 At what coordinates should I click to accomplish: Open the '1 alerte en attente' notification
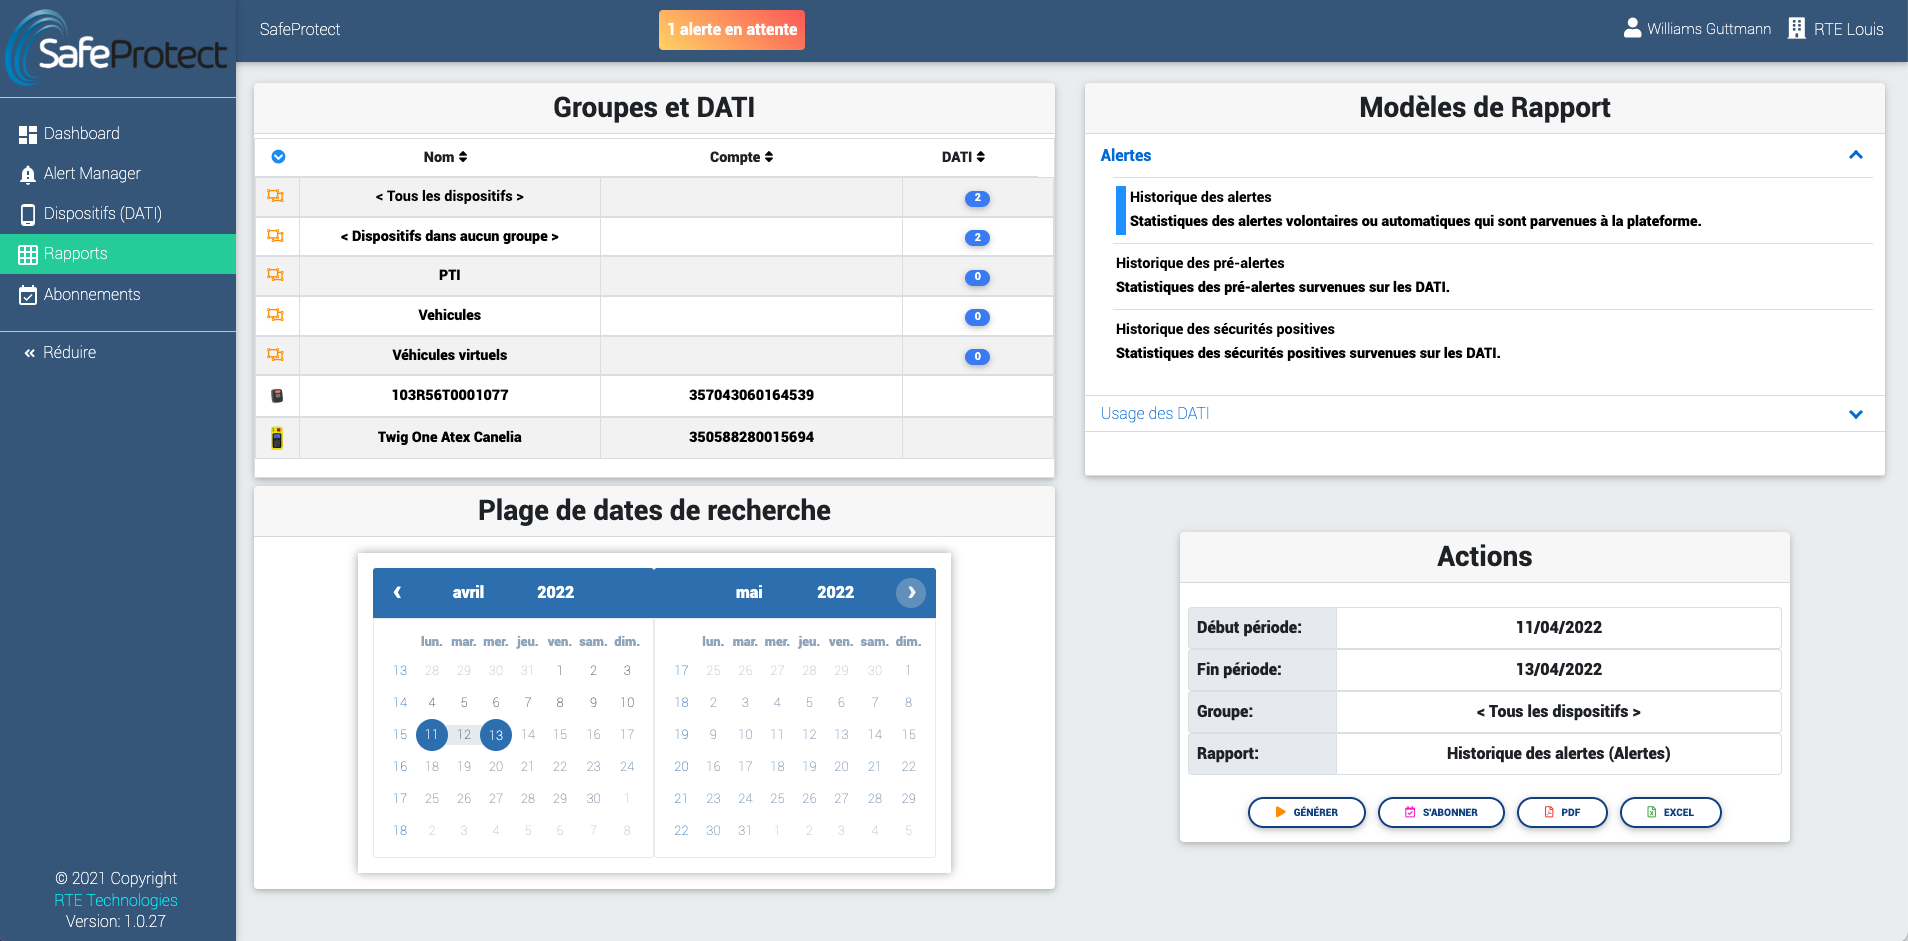click(x=732, y=30)
